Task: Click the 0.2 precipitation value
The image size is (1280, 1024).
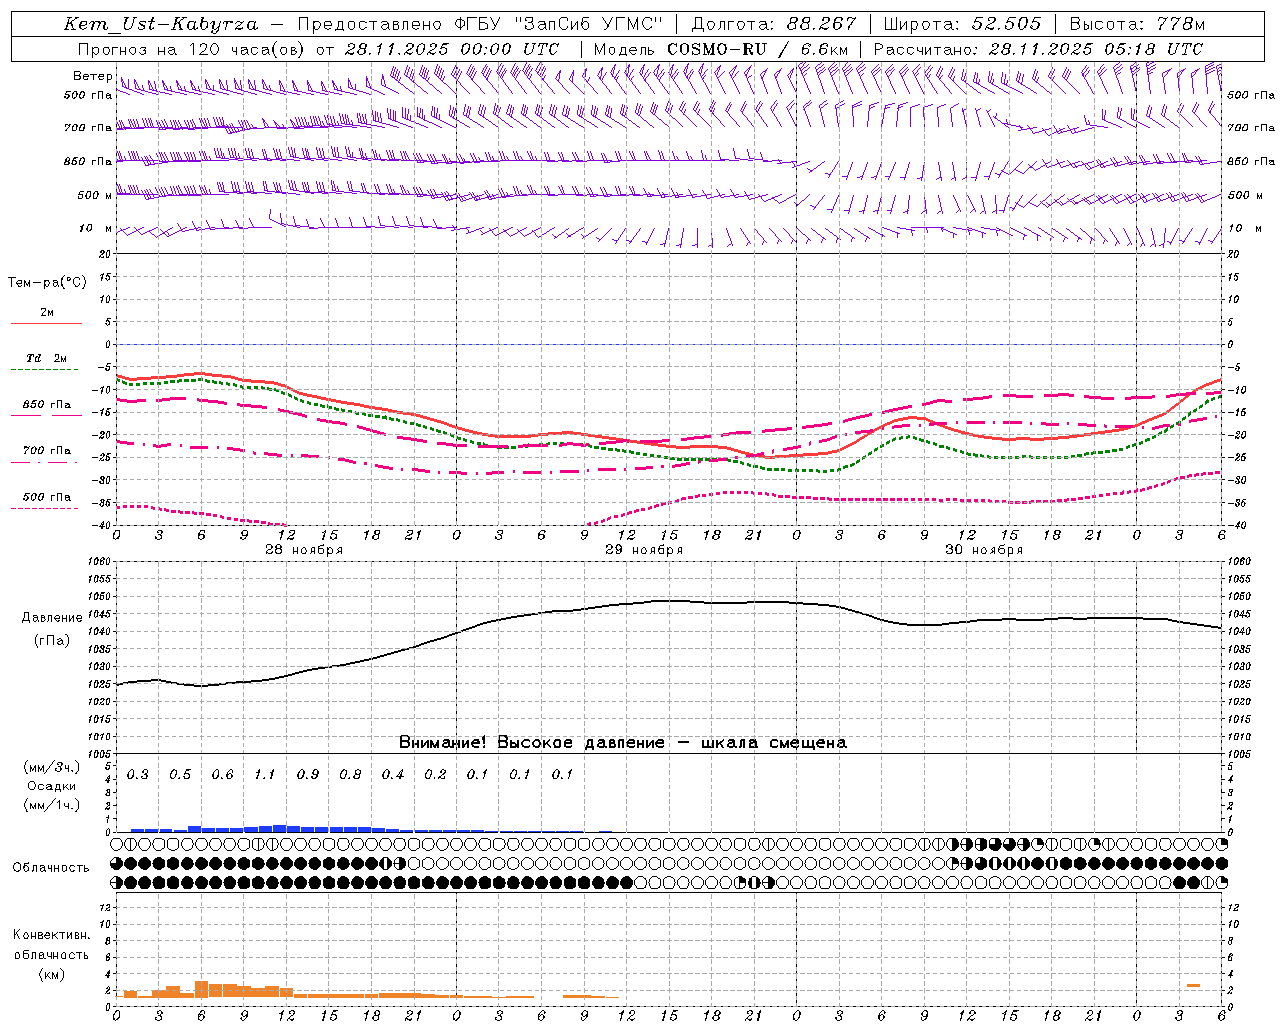Action: (435, 775)
